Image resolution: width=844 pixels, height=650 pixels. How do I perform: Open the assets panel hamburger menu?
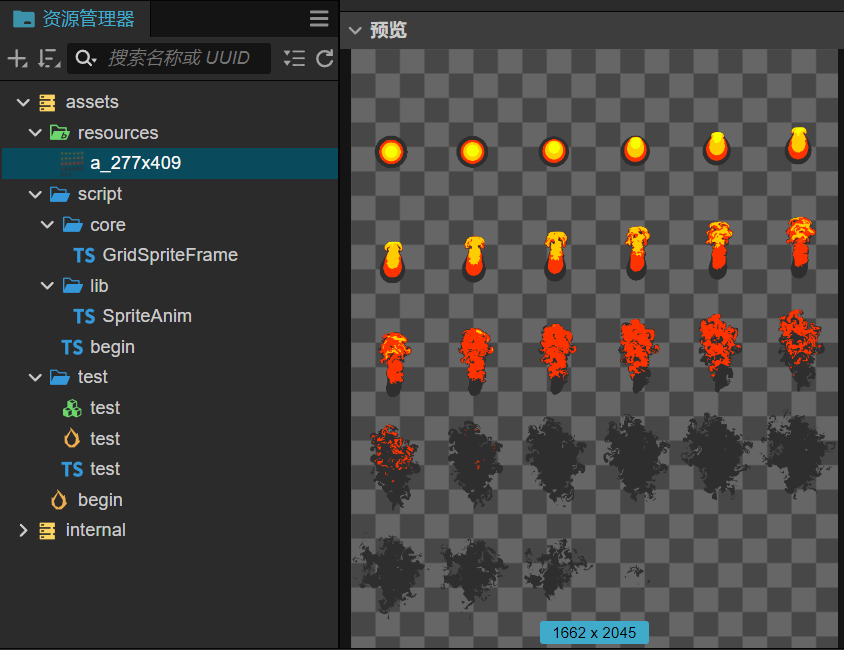[x=319, y=18]
